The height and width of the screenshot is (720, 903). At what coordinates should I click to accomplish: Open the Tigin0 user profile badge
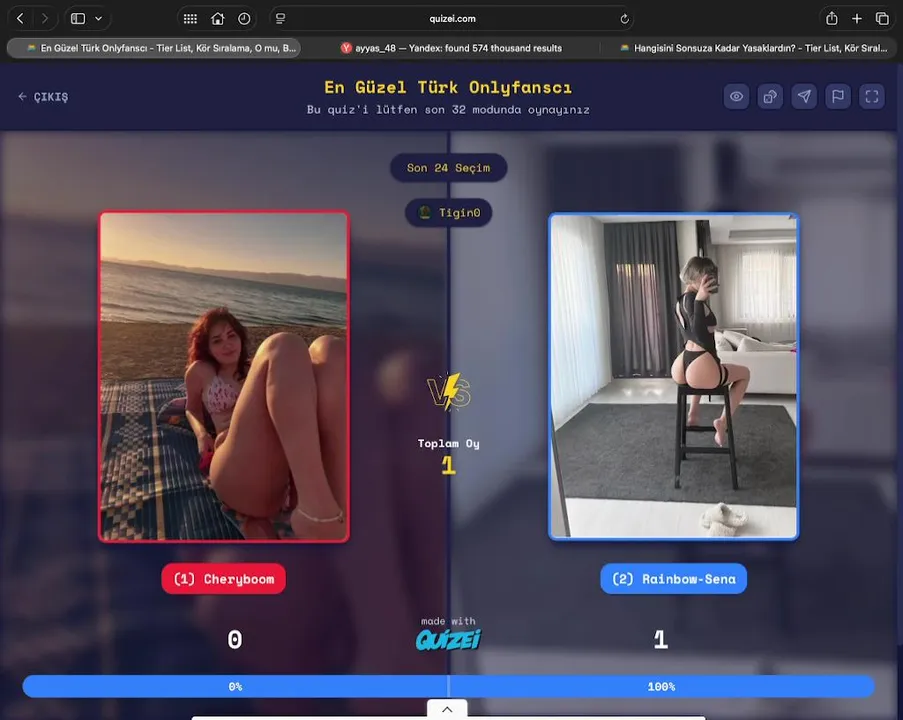click(449, 213)
